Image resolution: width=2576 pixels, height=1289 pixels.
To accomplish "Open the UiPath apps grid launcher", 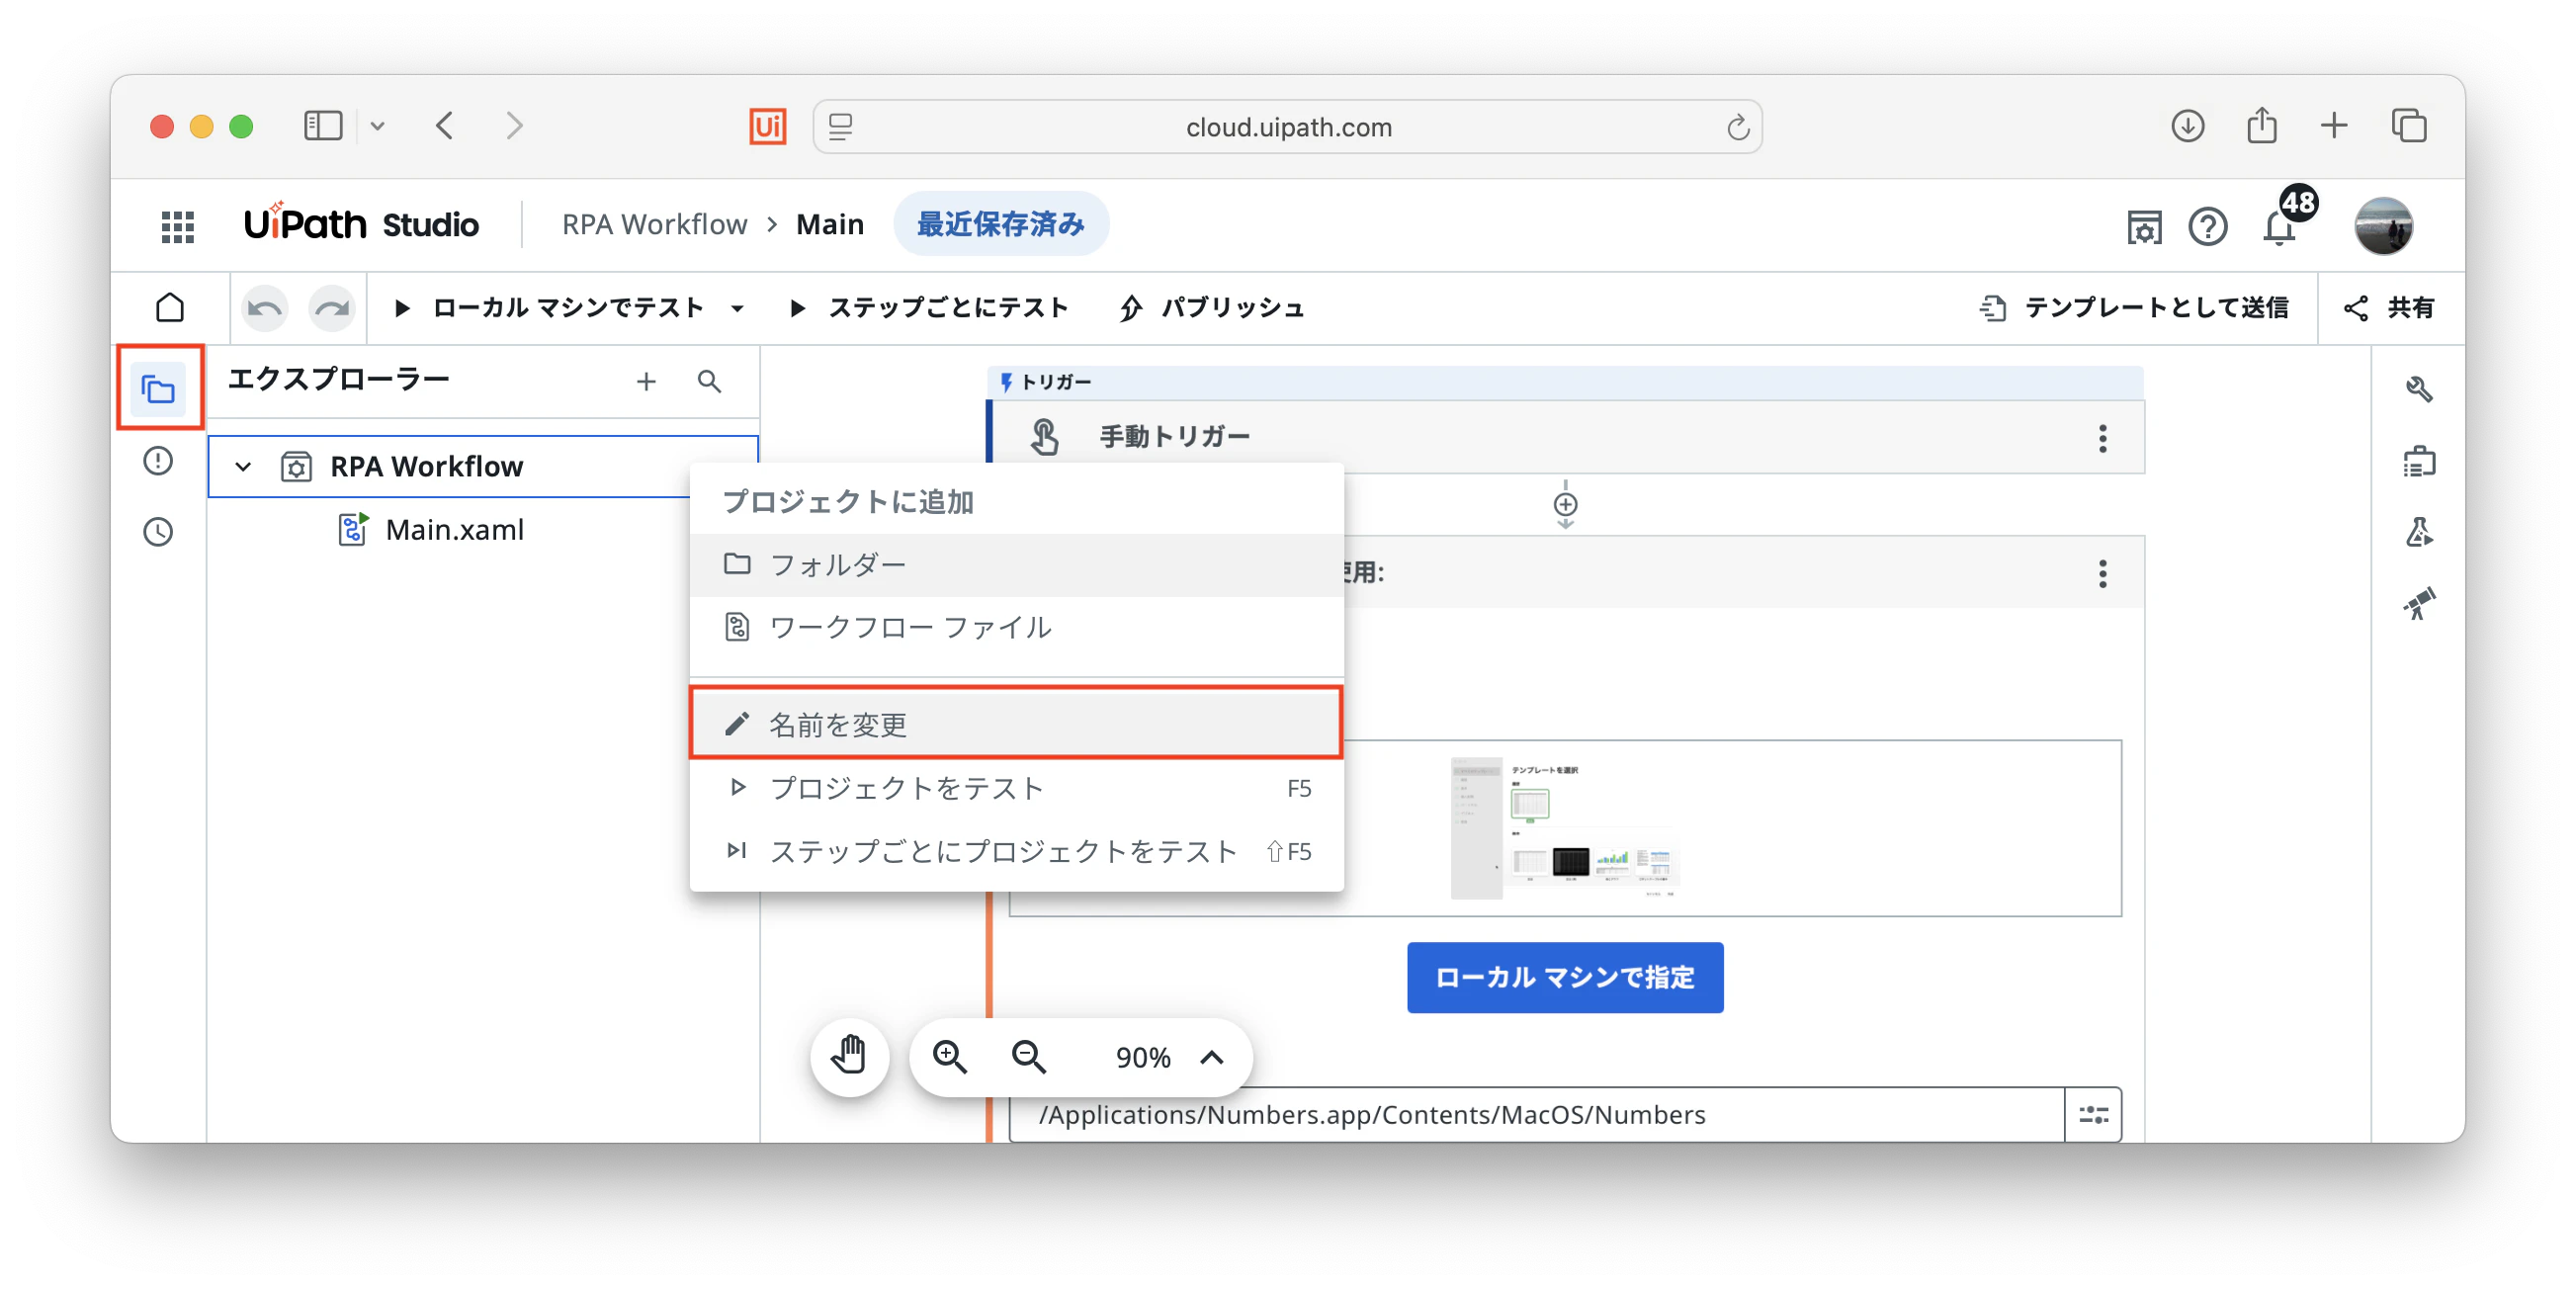I will click(x=177, y=226).
